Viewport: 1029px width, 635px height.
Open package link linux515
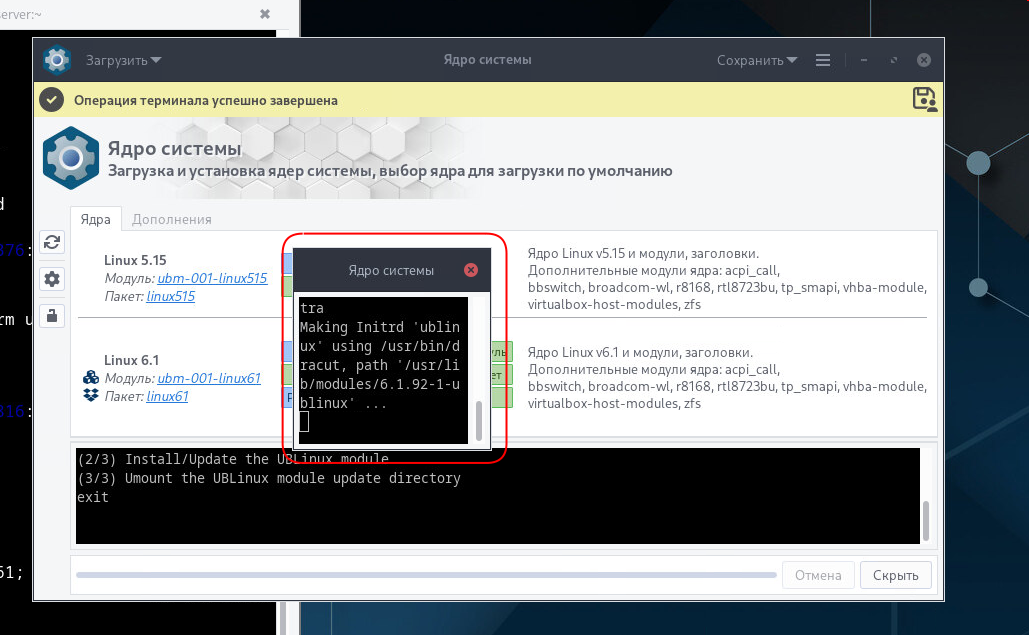[171, 297]
